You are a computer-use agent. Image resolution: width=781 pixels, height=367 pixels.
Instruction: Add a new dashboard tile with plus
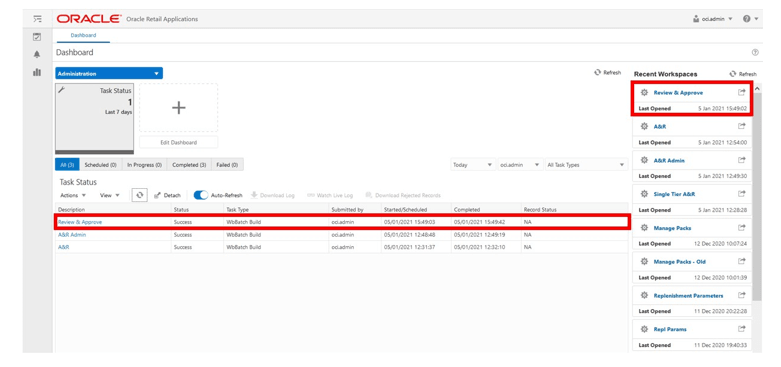click(178, 108)
